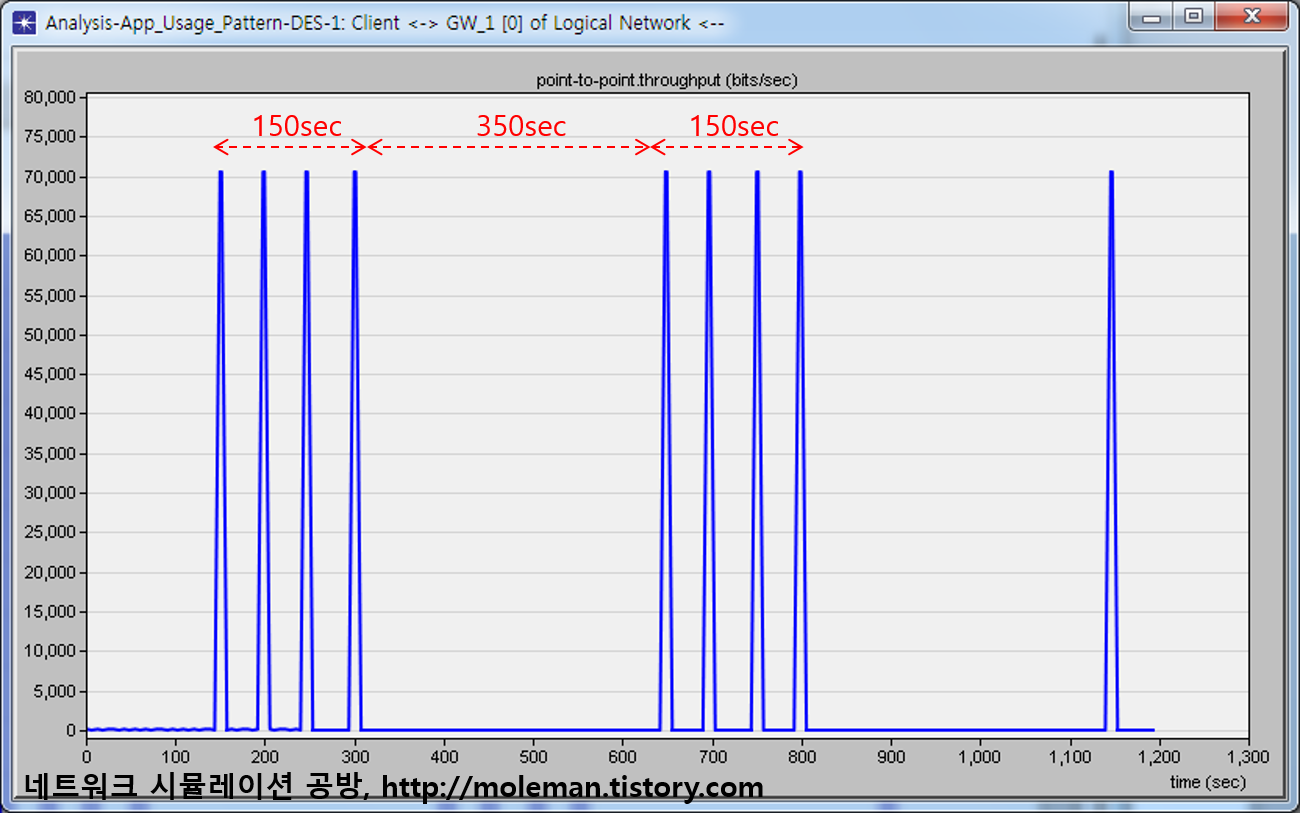Image resolution: width=1300 pixels, height=821 pixels.
Task: Click the throughput spike near 150 seconds
Action: (220, 450)
